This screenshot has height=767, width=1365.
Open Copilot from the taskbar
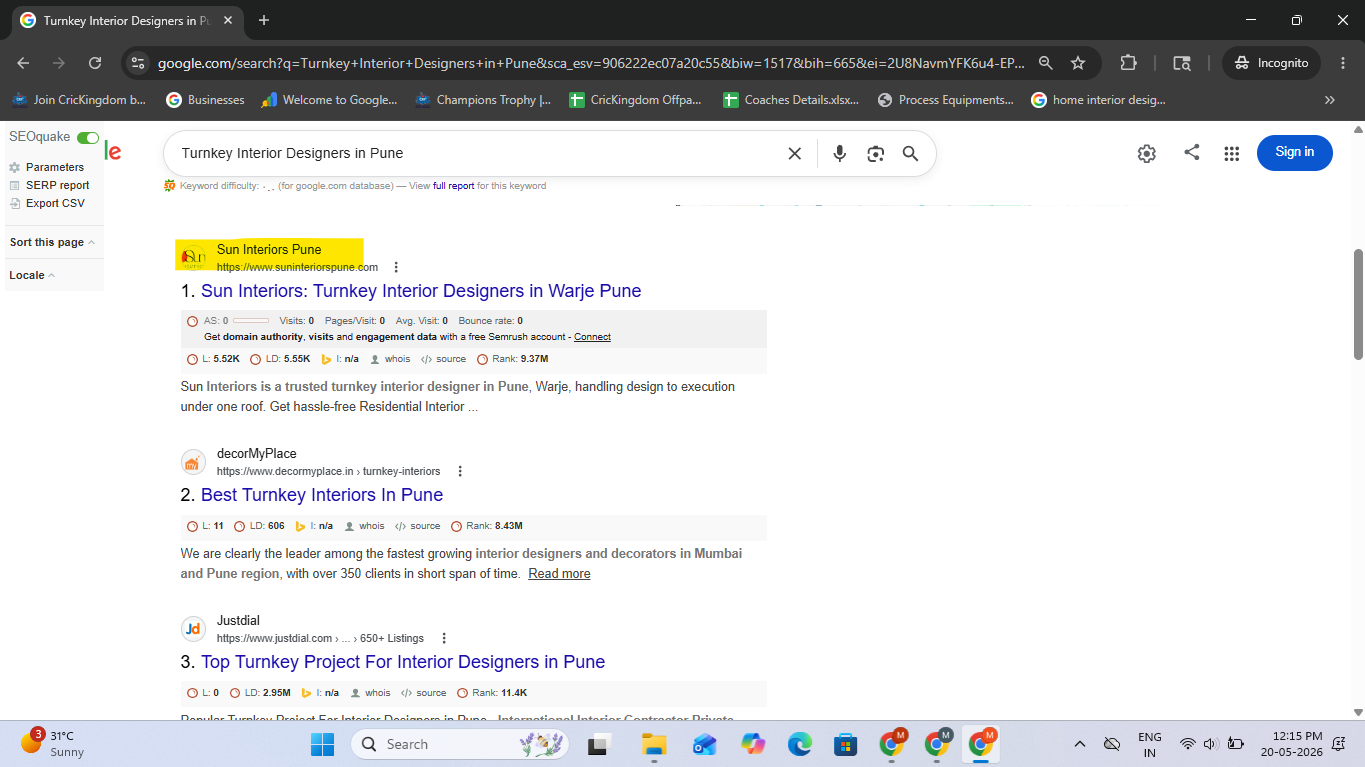coord(753,744)
